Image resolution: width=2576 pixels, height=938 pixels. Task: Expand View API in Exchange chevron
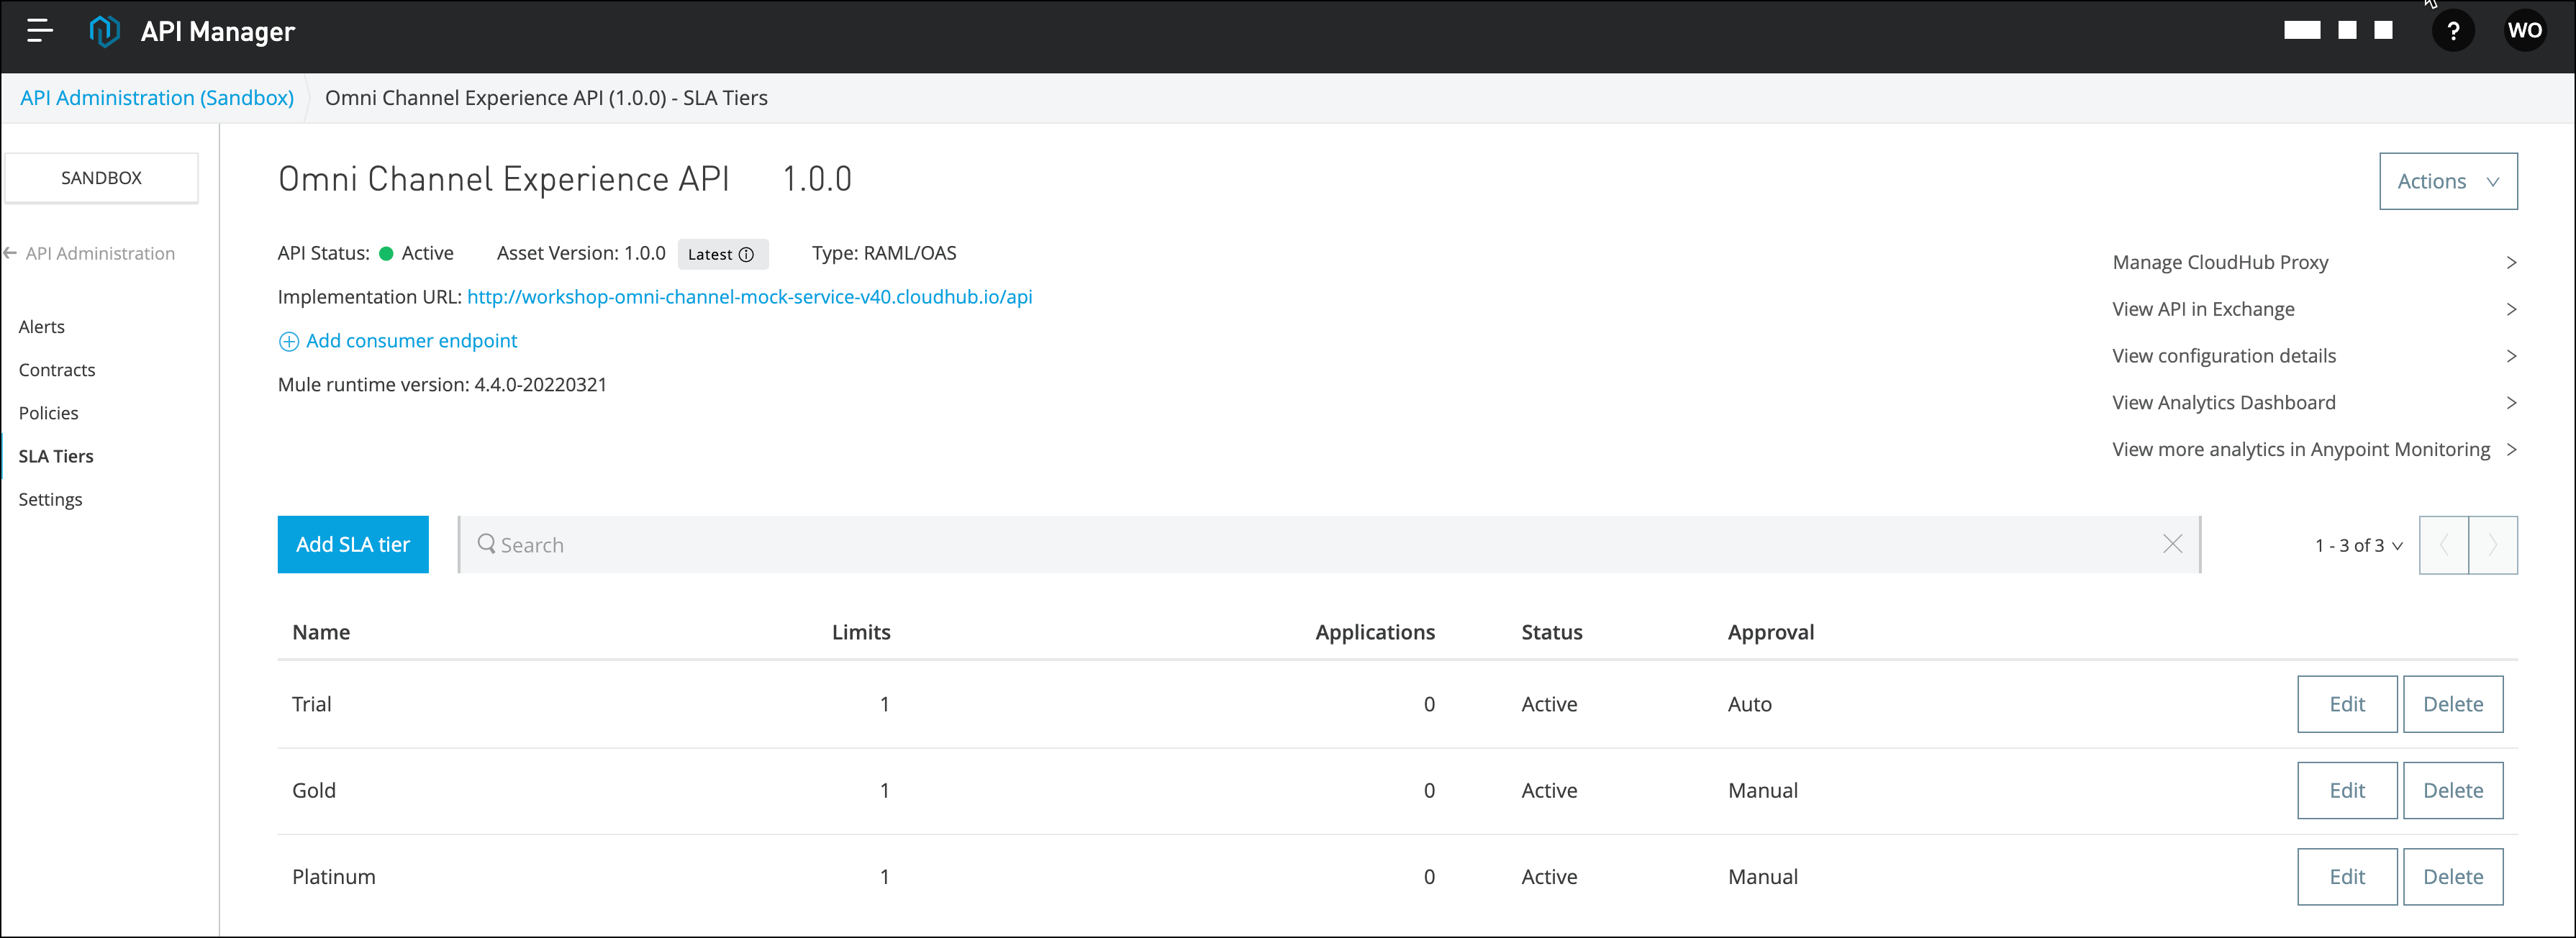tap(2511, 309)
